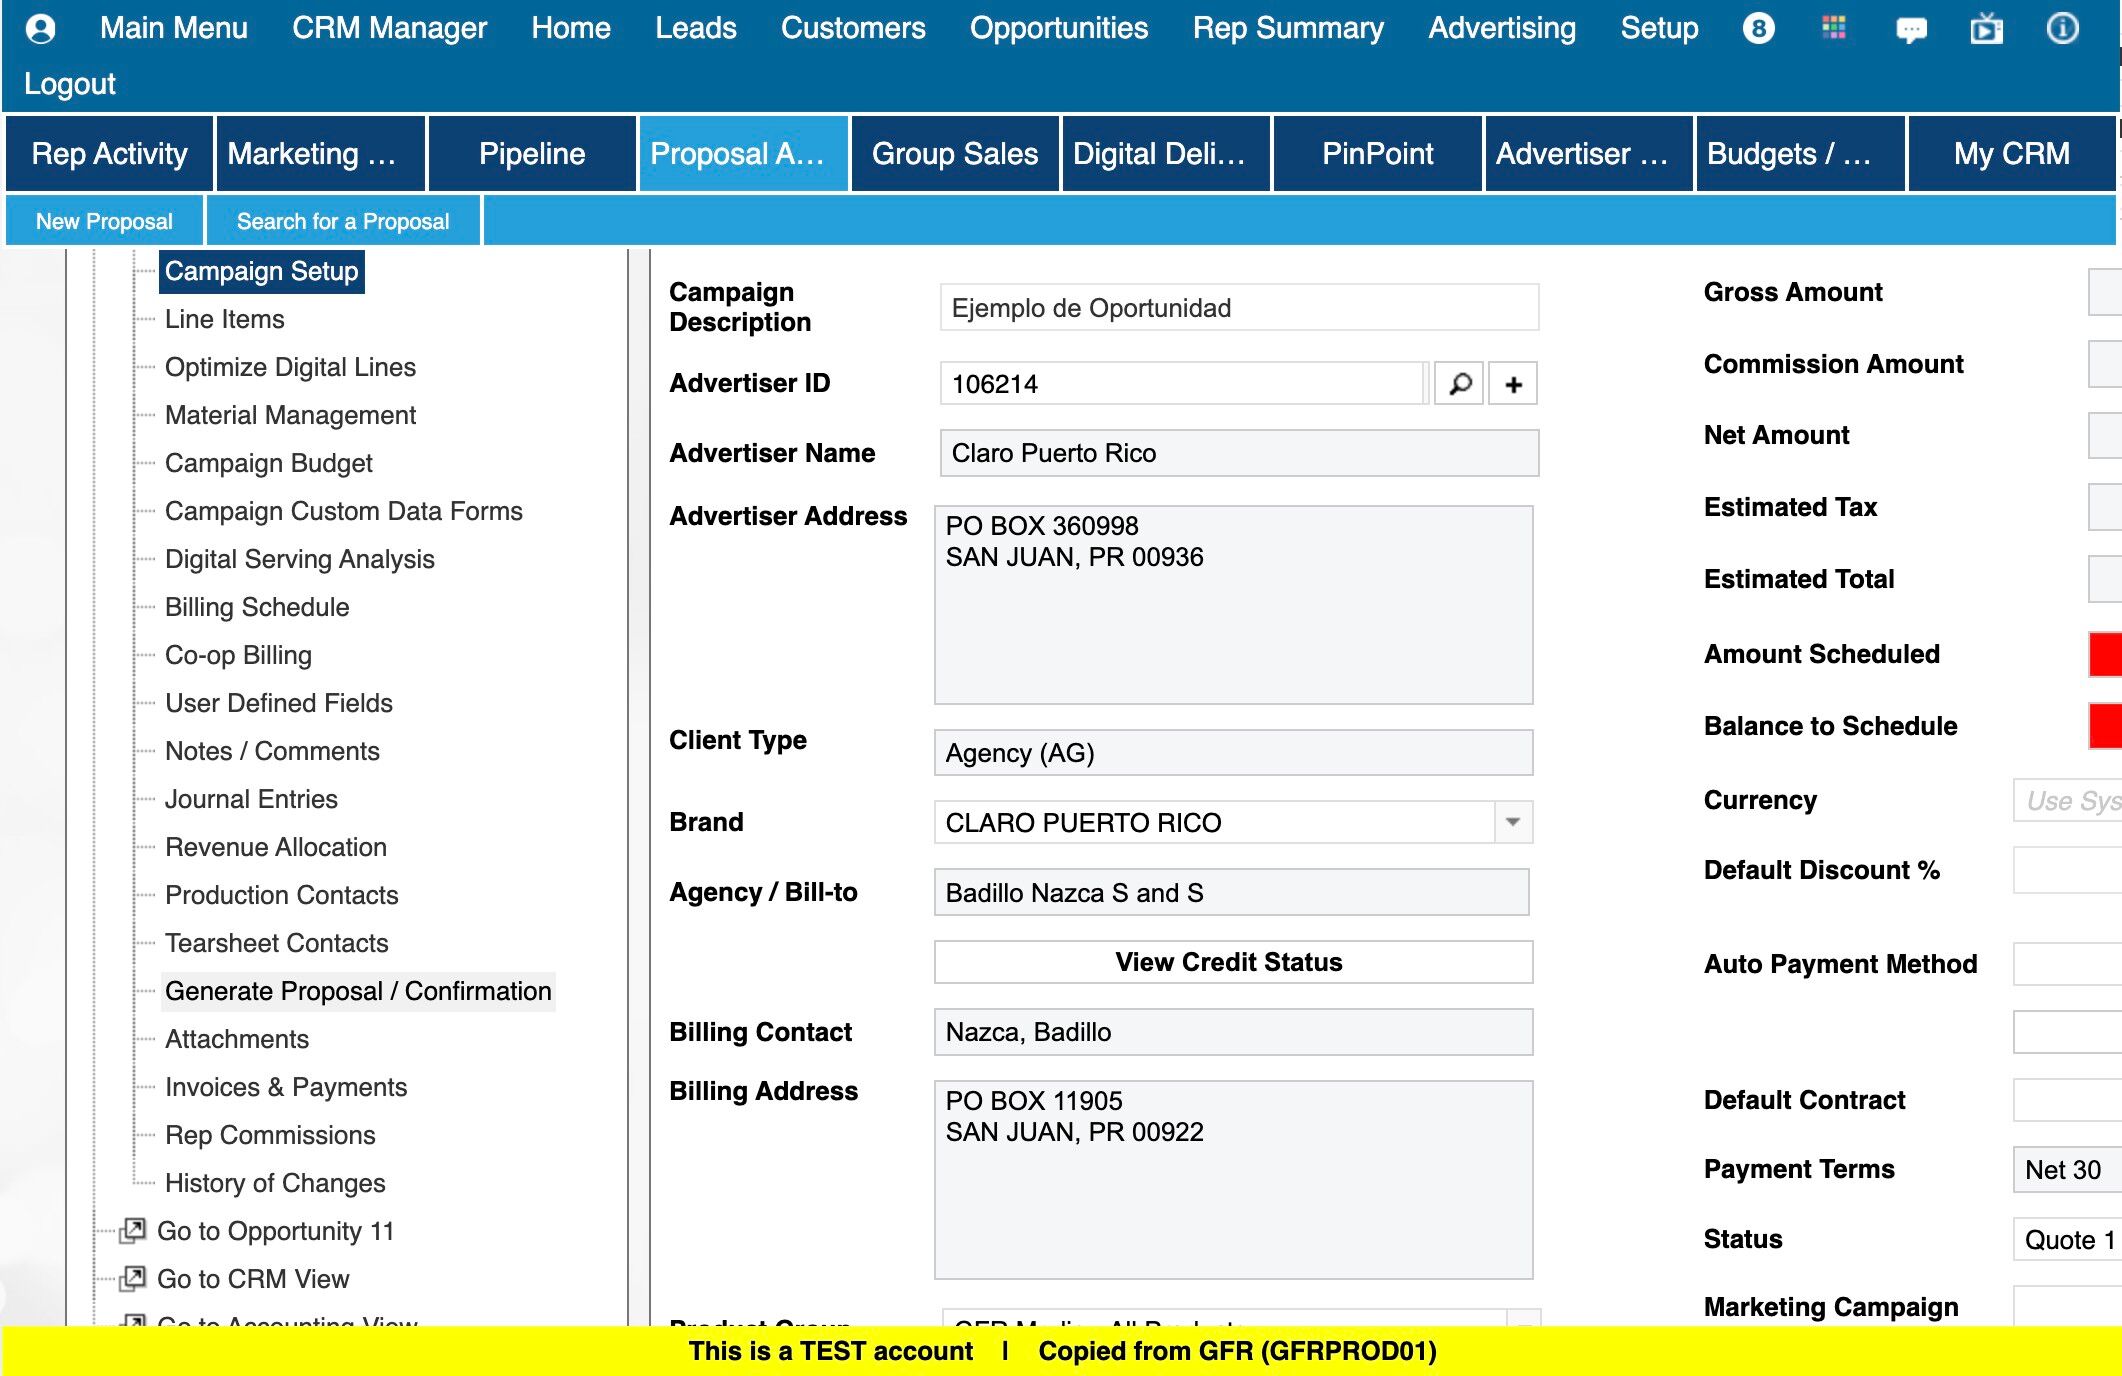
Task: Open the Opportunities menu
Action: pos(1058,28)
